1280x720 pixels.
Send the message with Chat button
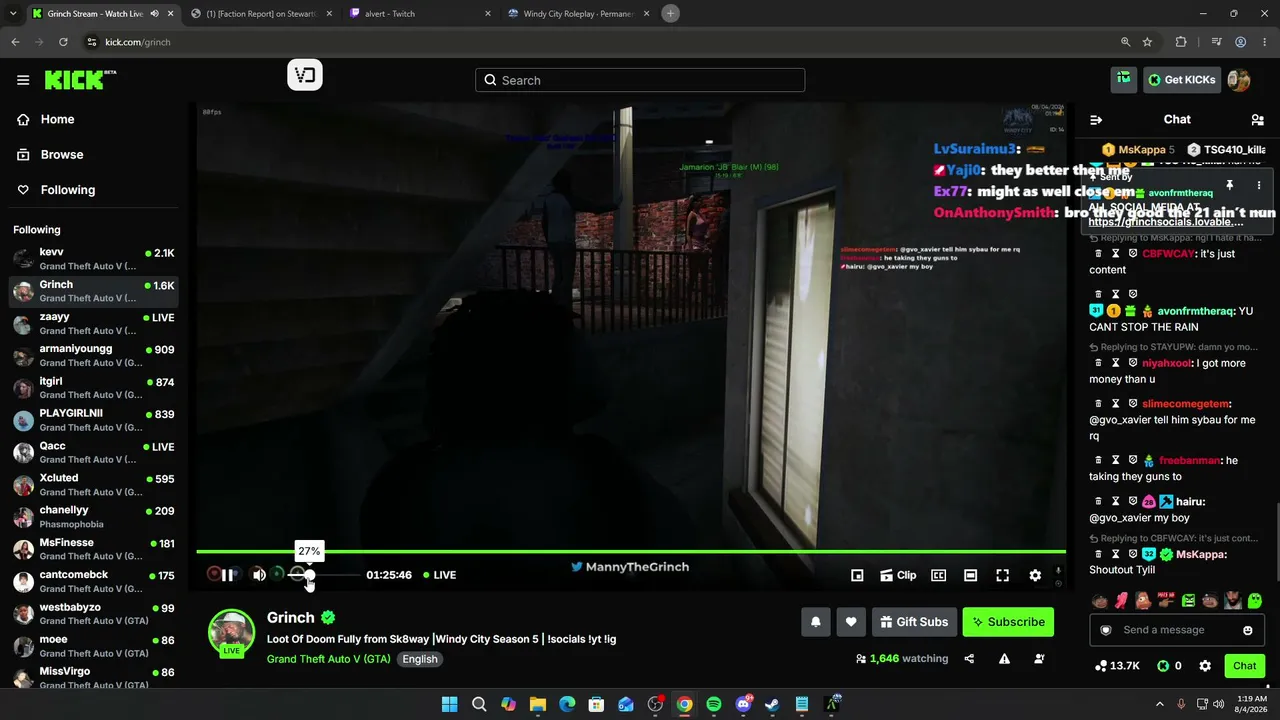coord(1245,666)
